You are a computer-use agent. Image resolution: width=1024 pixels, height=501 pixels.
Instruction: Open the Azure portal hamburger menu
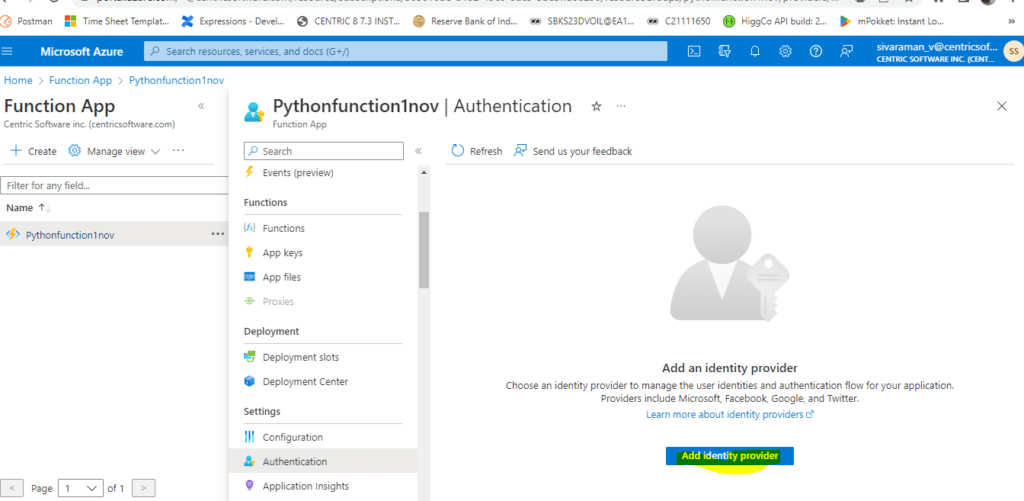click(x=7, y=52)
